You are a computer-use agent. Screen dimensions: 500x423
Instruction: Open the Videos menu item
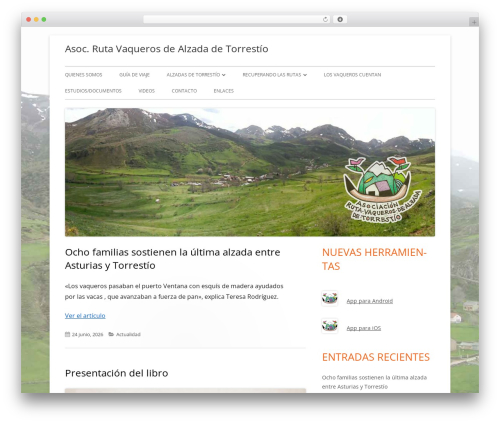147,91
